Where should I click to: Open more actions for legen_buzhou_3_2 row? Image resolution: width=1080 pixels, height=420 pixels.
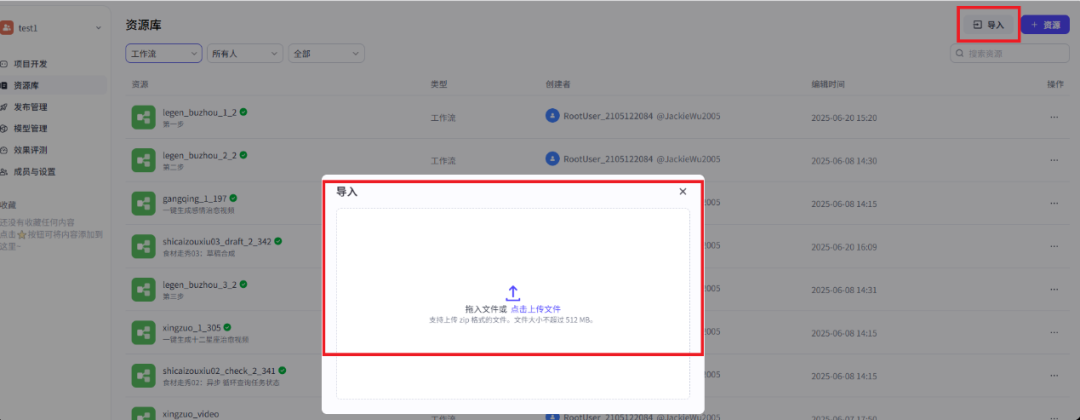click(1054, 290)
